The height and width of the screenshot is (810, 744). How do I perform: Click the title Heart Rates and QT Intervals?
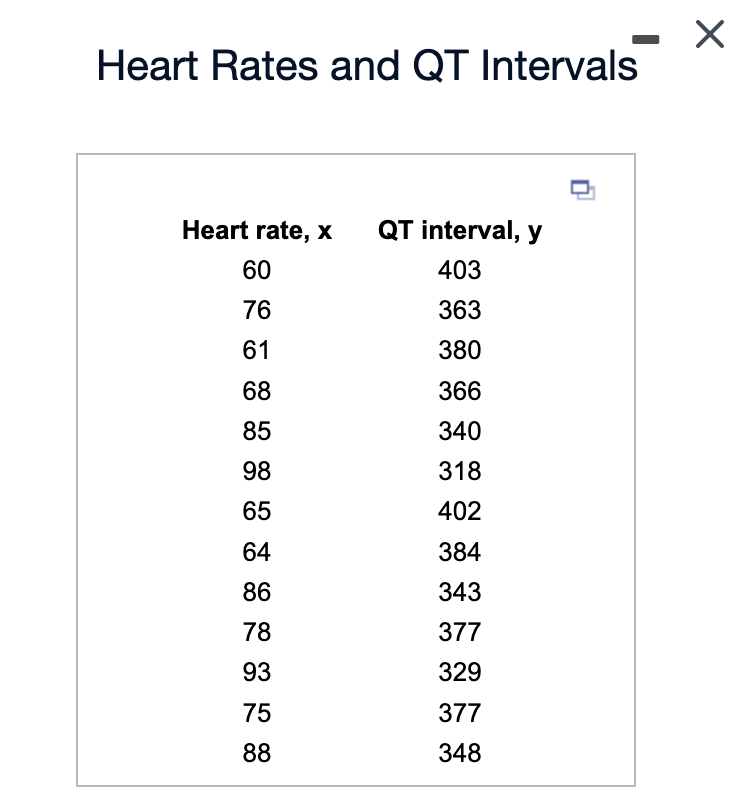coord(366,64)
